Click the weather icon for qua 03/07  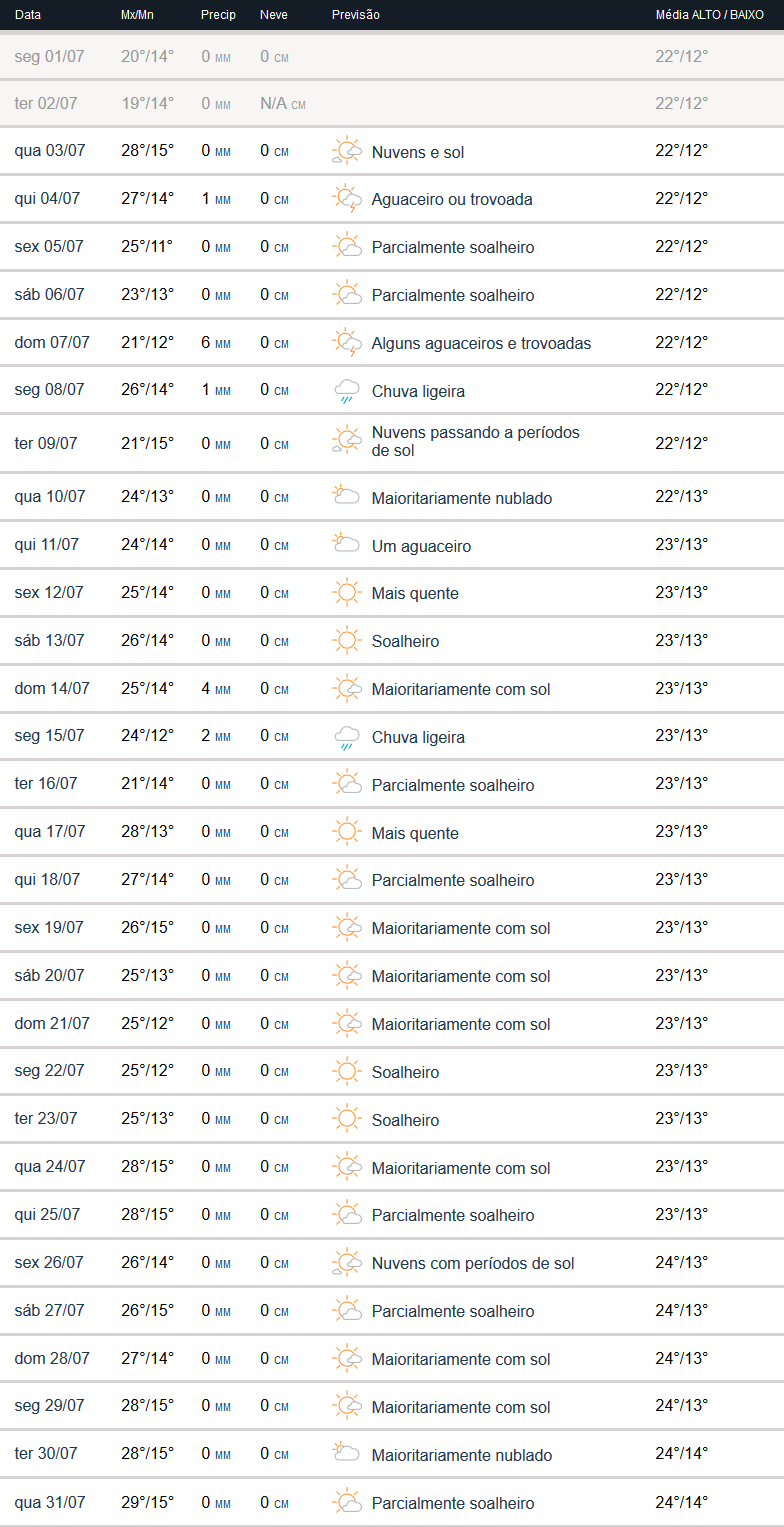click(x=346, y=152)
